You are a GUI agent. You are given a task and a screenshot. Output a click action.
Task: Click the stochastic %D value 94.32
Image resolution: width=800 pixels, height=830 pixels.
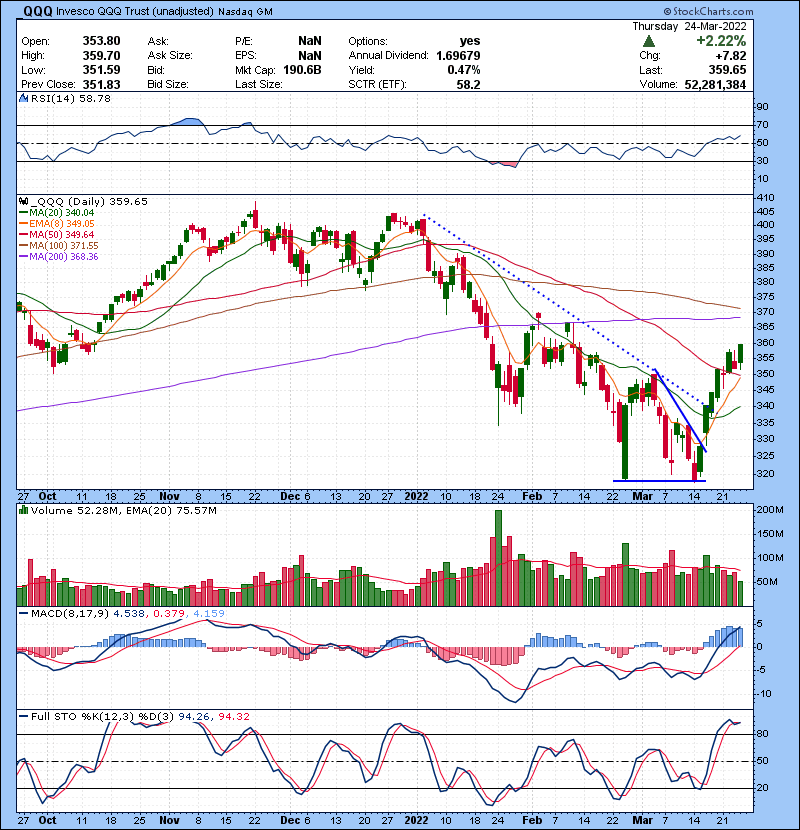(x=233, y=717)
